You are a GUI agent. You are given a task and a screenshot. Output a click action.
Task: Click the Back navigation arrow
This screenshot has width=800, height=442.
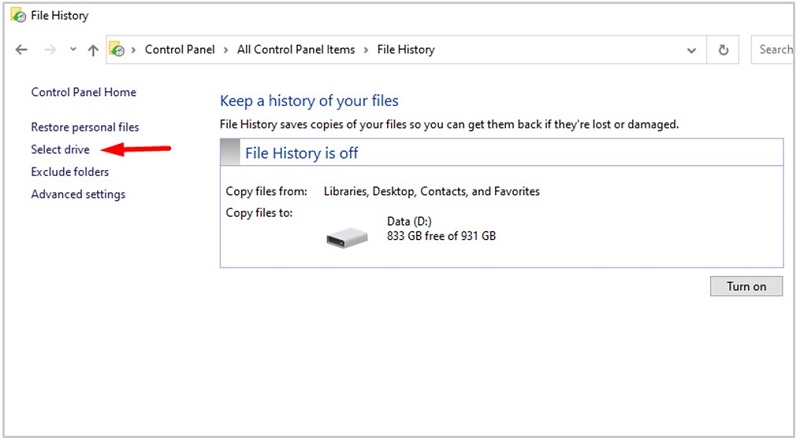click(x=22, y=50)
